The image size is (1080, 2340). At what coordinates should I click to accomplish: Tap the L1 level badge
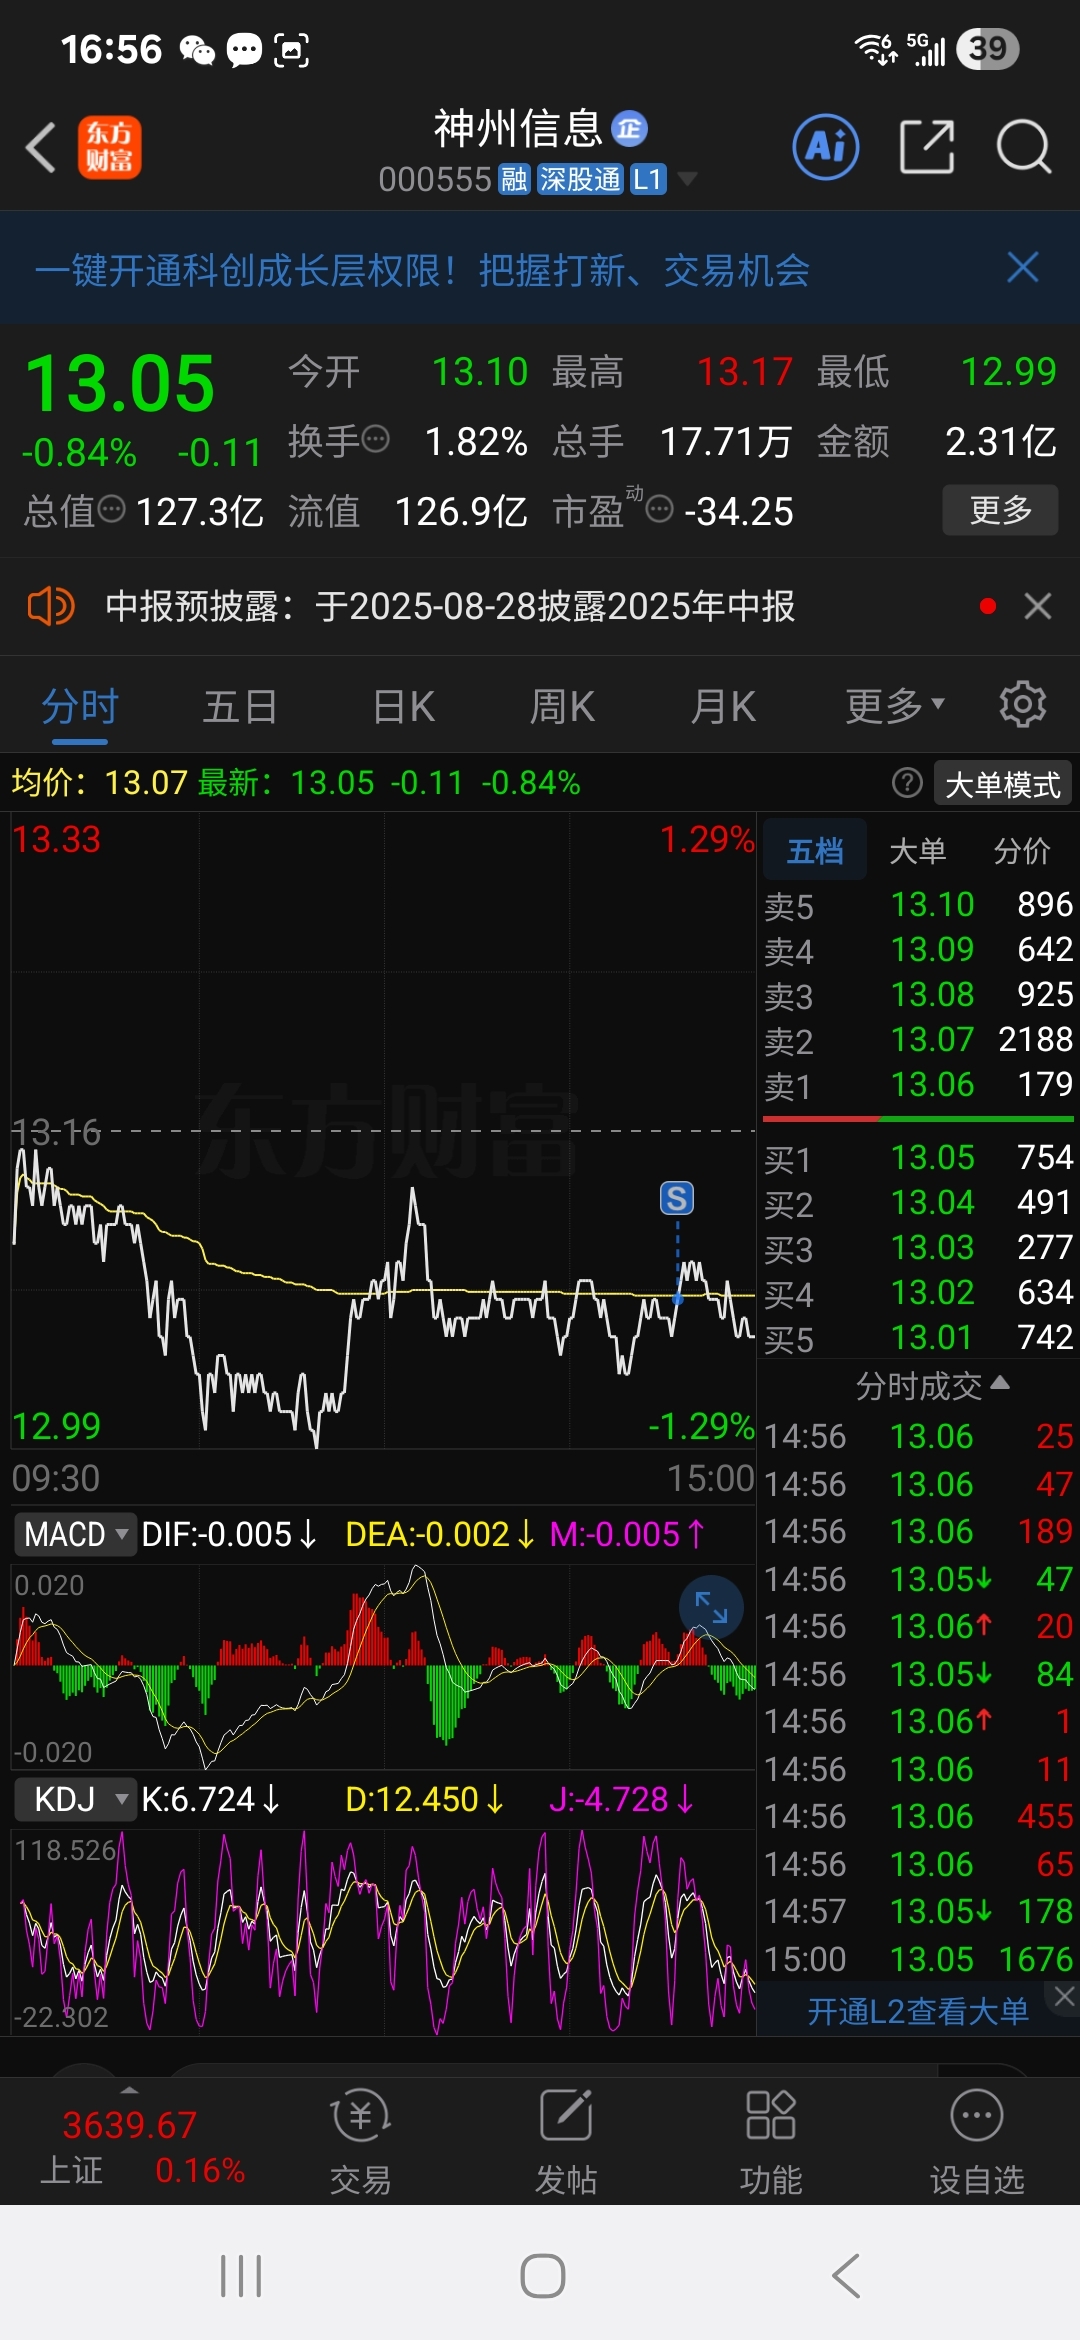(648, 180)
